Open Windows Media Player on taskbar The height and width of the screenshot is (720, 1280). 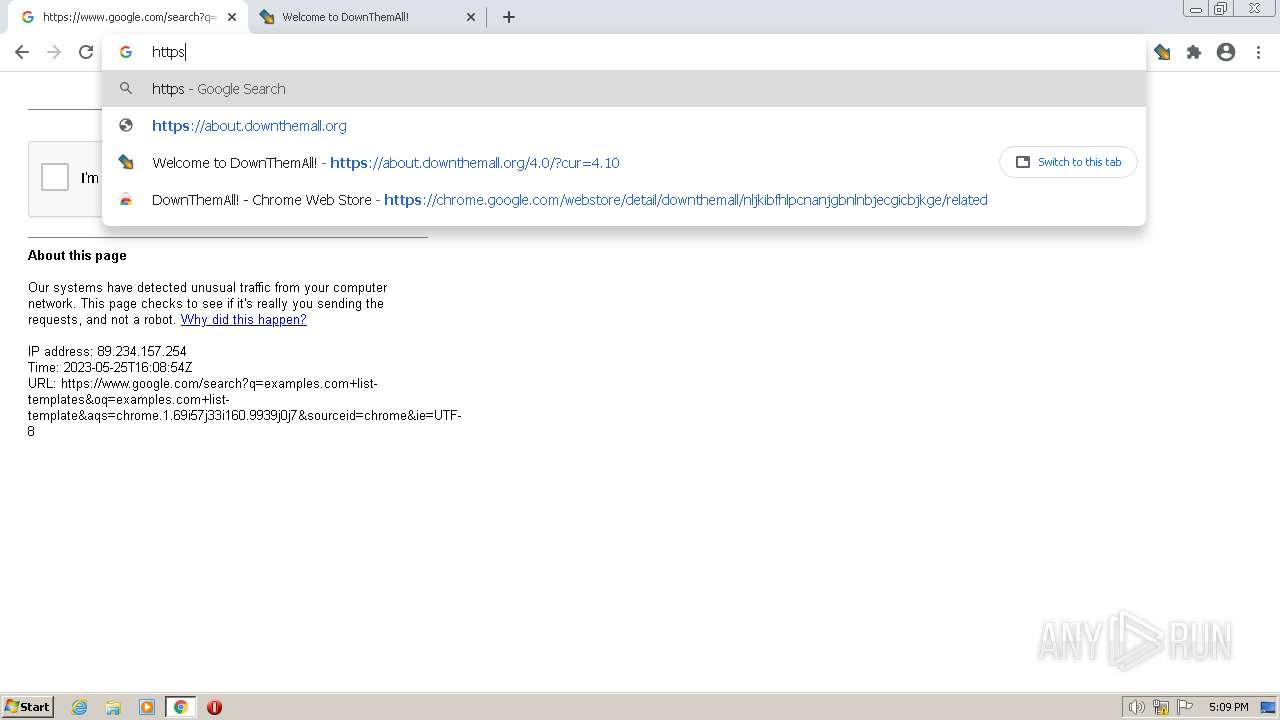pos(147,707)
